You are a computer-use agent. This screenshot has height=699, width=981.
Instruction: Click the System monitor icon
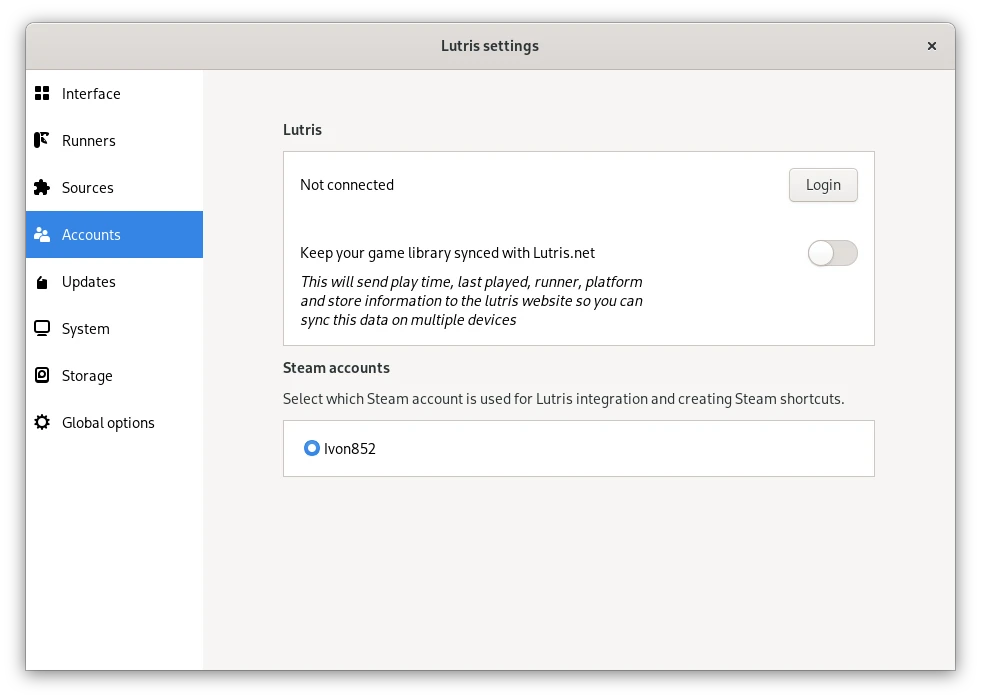(42, 329)
